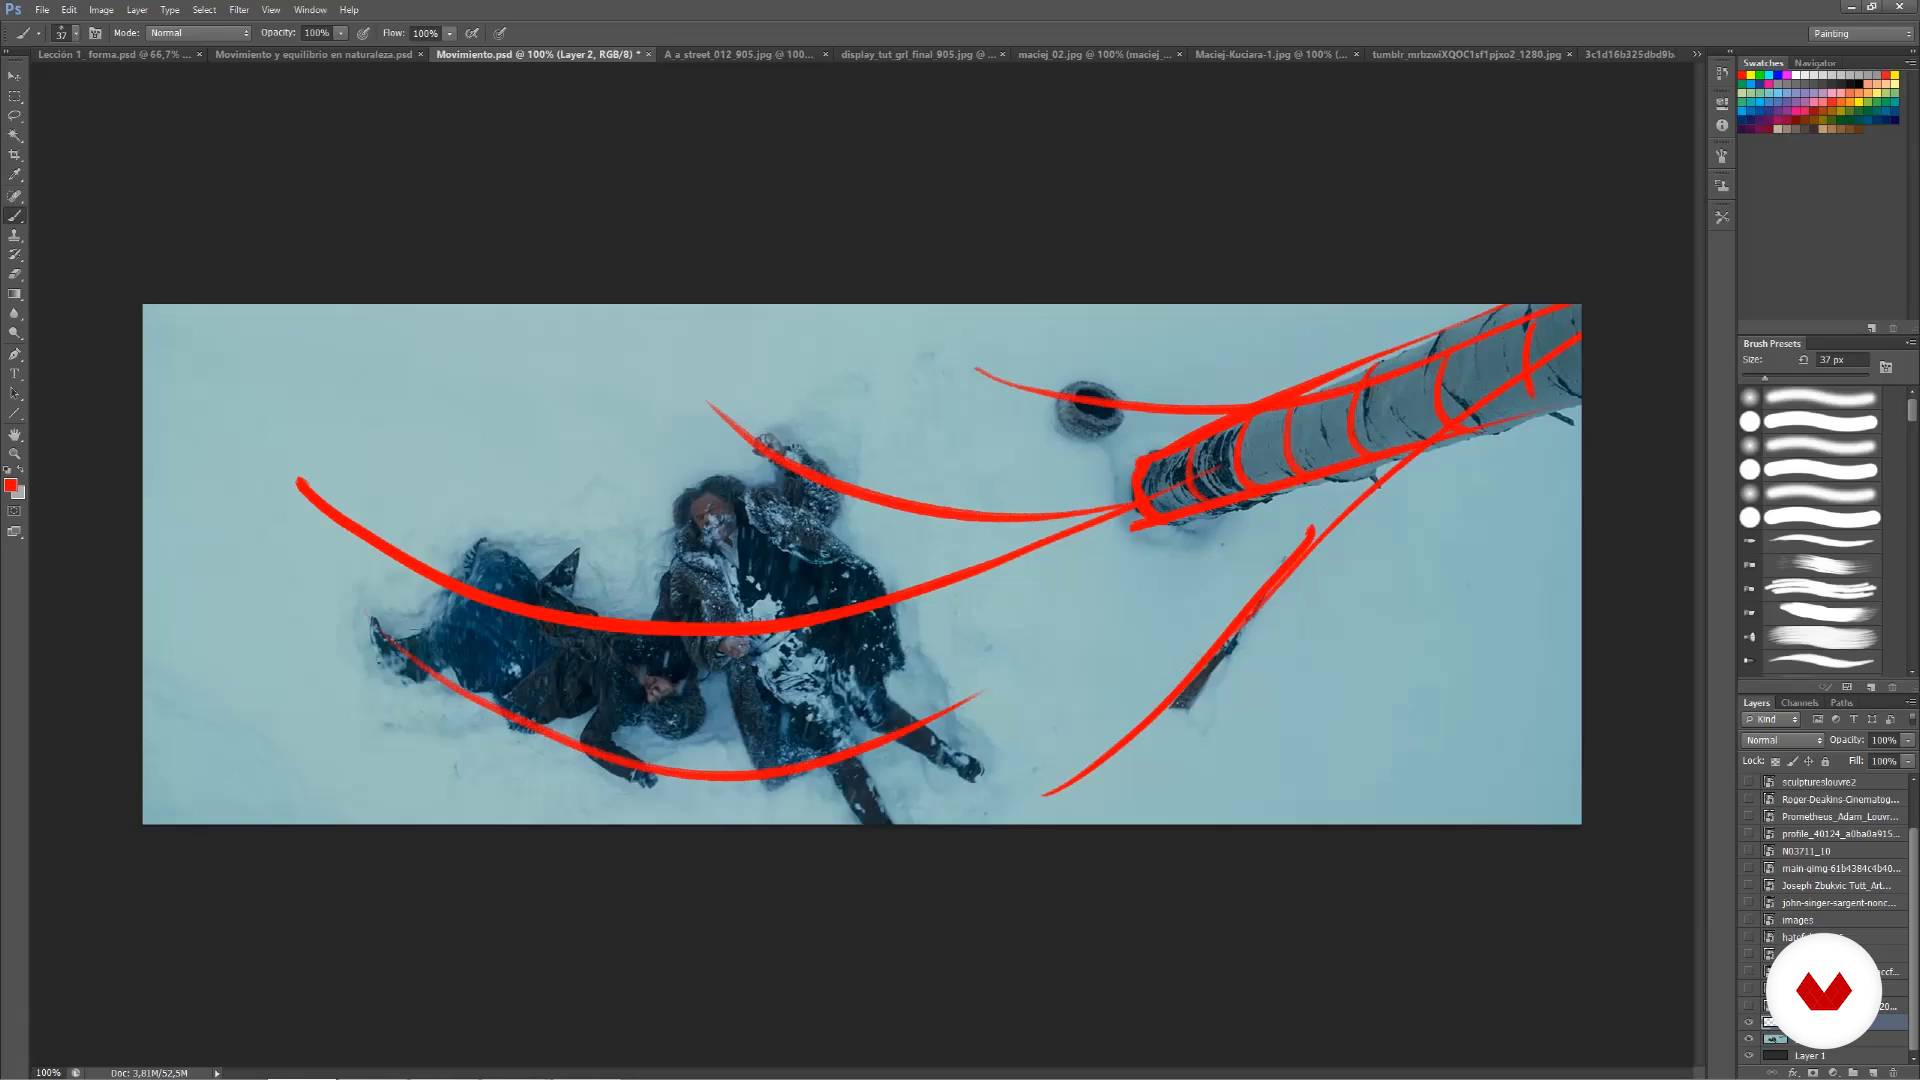
Task: Switch to the Paths tab
Action: 1841,703
